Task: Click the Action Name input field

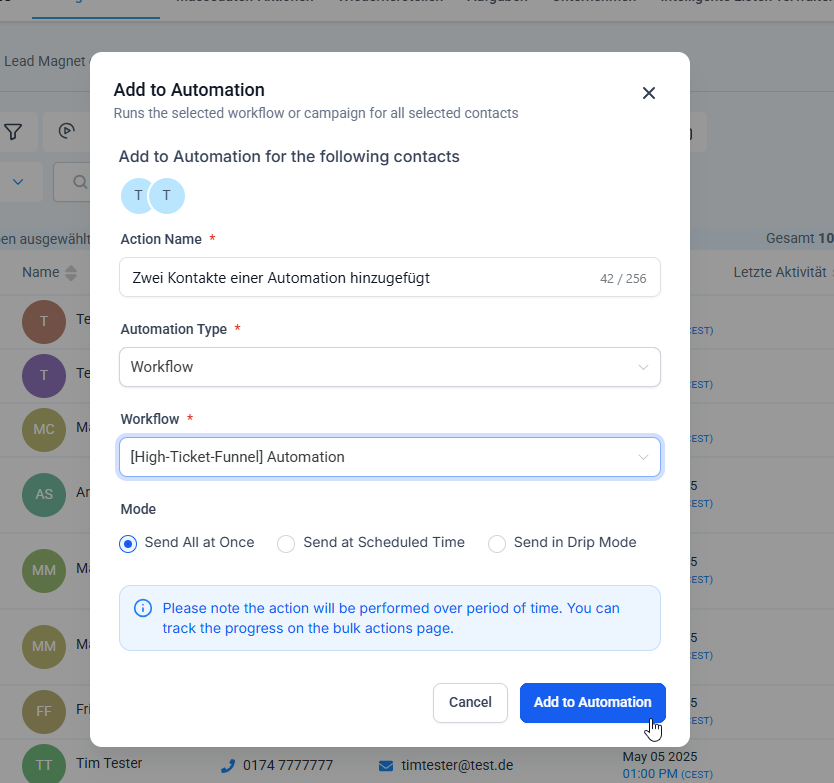Action: point(350,278)
